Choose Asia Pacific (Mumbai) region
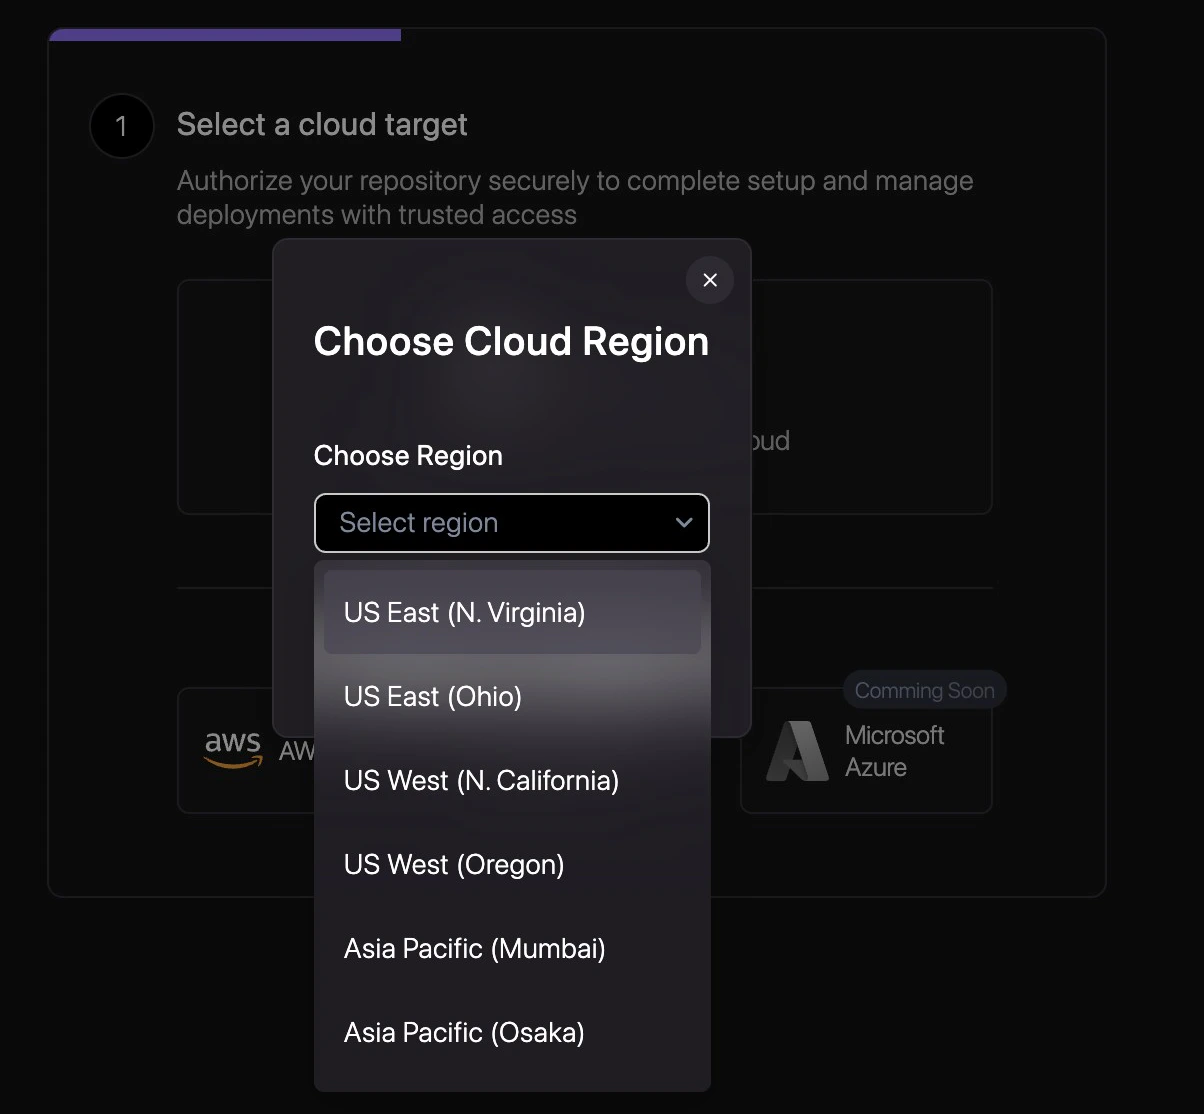 point(512,948)
